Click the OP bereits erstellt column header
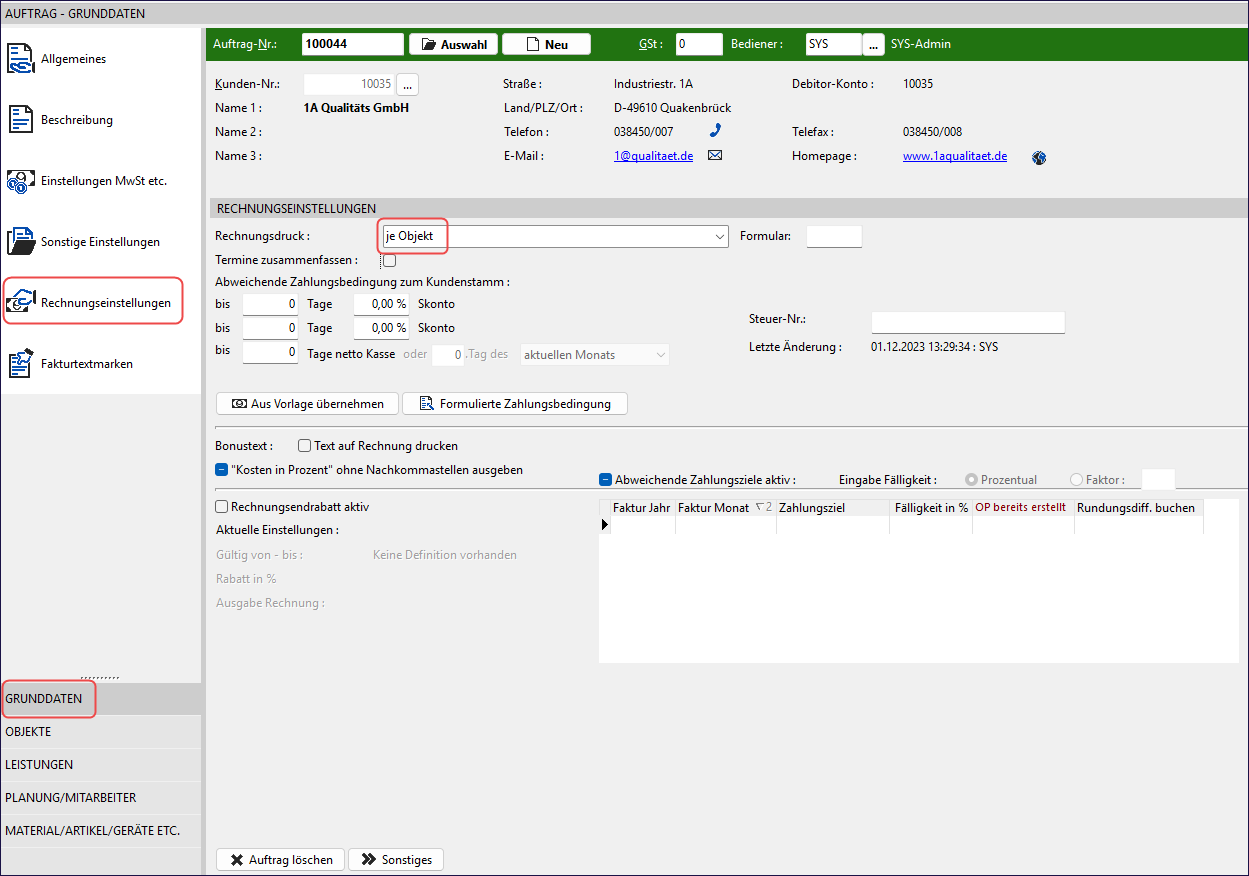This screenshot has height=876, width=1249. (1023, 508)
